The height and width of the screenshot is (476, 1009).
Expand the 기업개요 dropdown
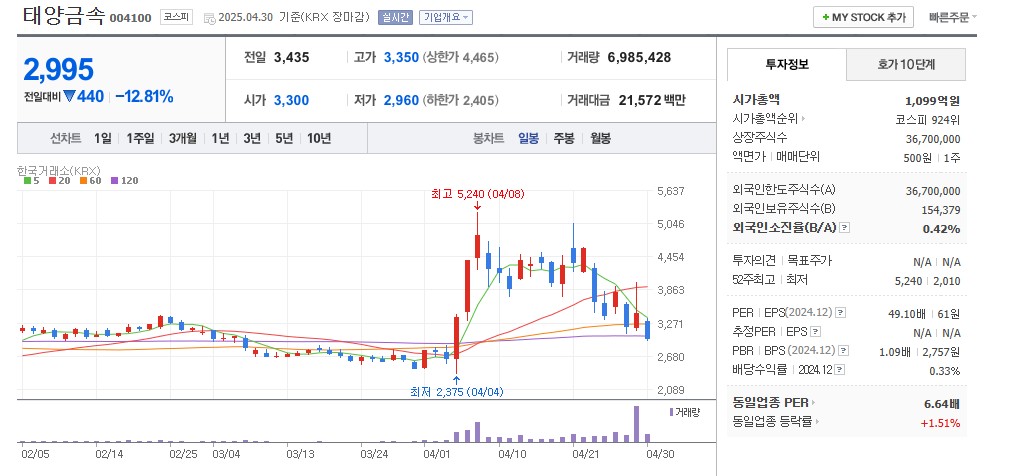(x=445, y=17)
